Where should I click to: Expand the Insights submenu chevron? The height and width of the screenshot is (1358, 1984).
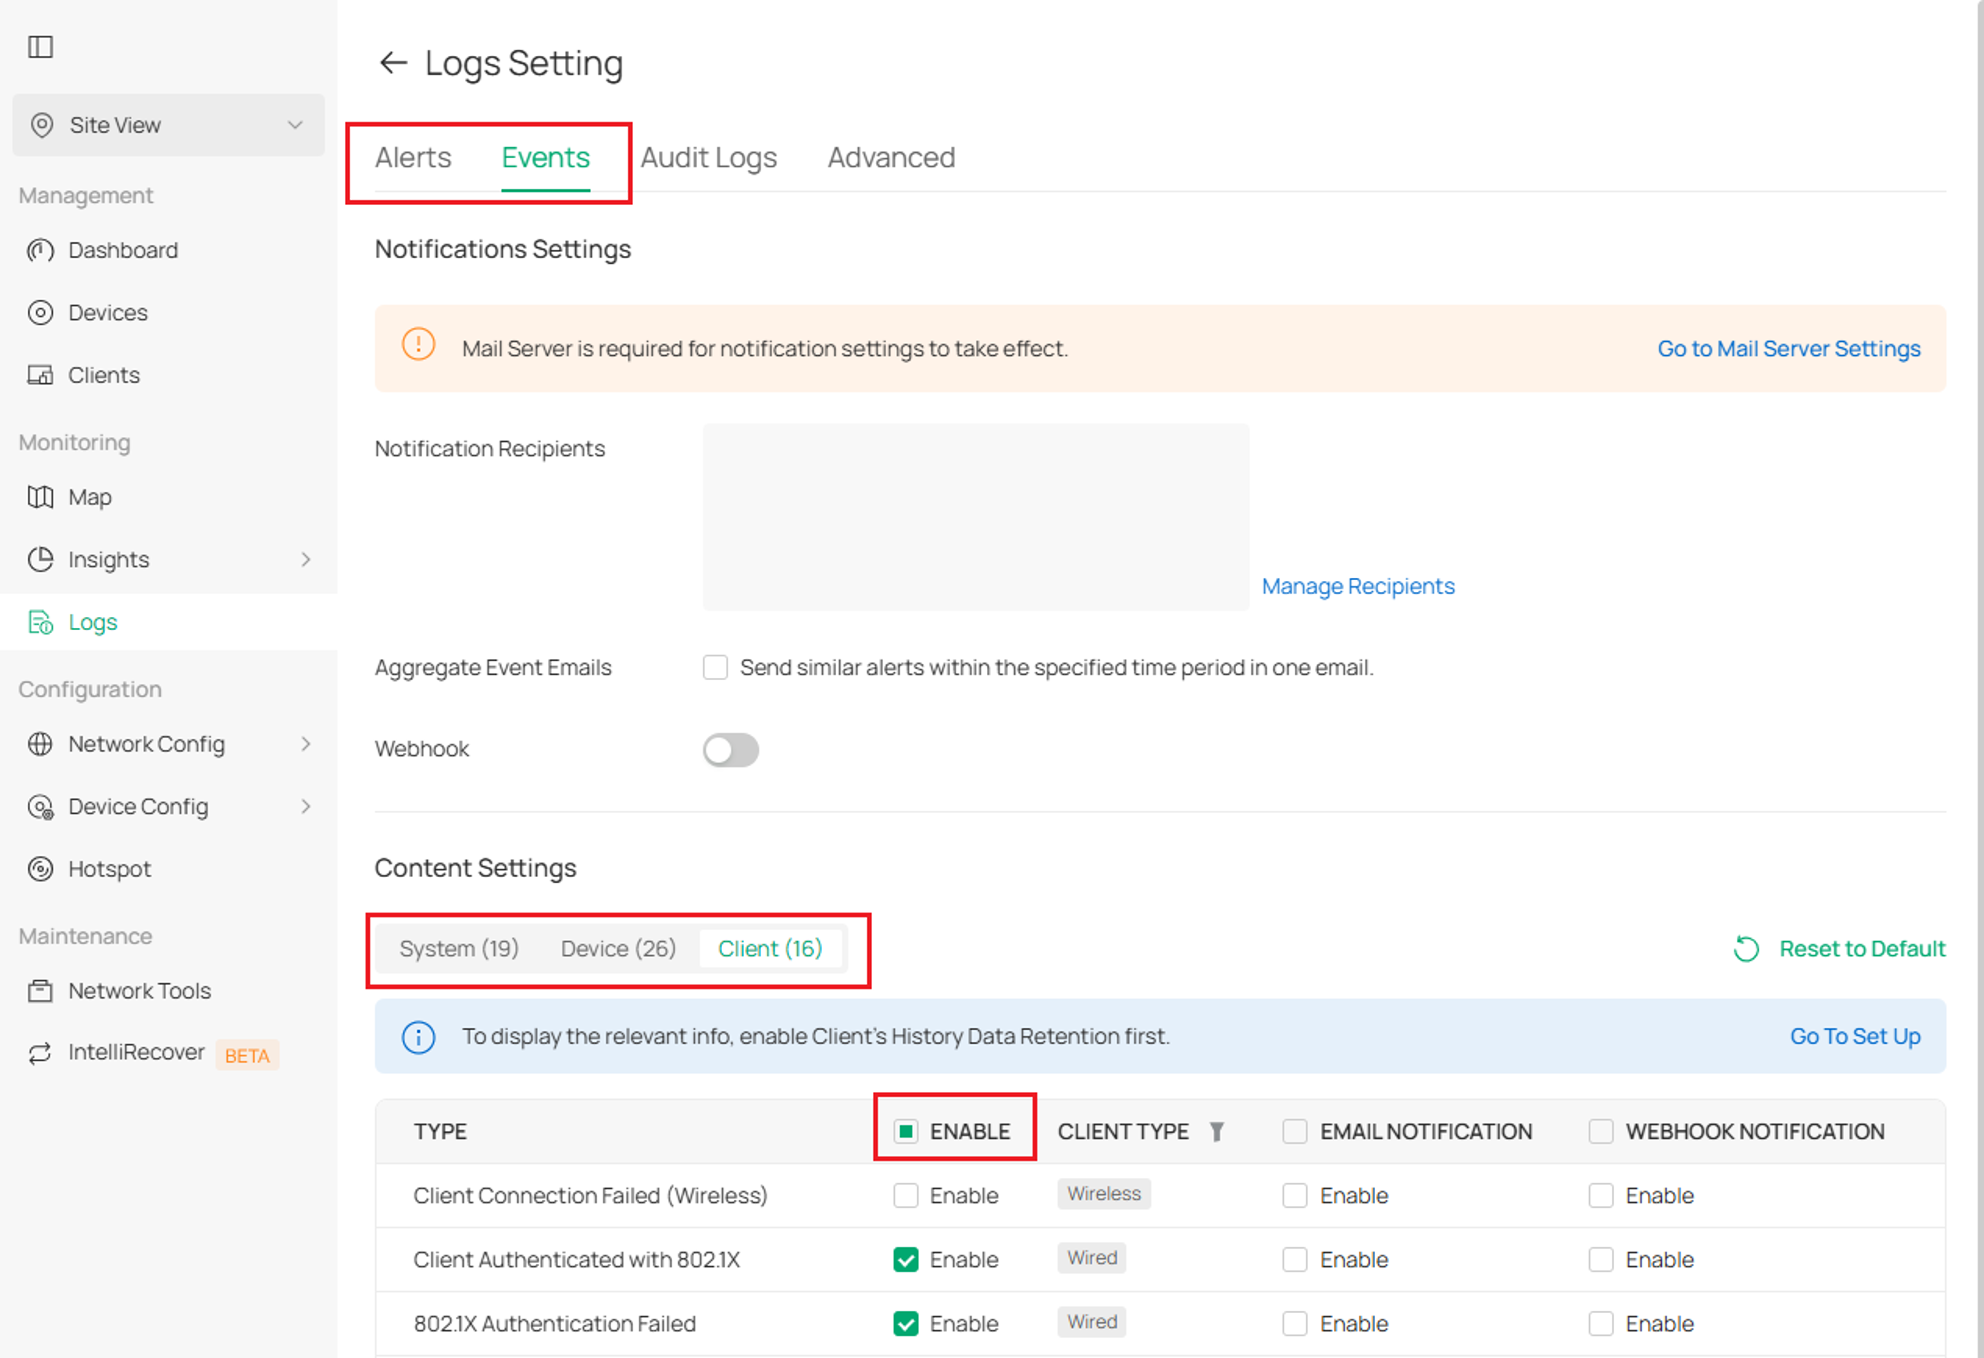point(306,559)
